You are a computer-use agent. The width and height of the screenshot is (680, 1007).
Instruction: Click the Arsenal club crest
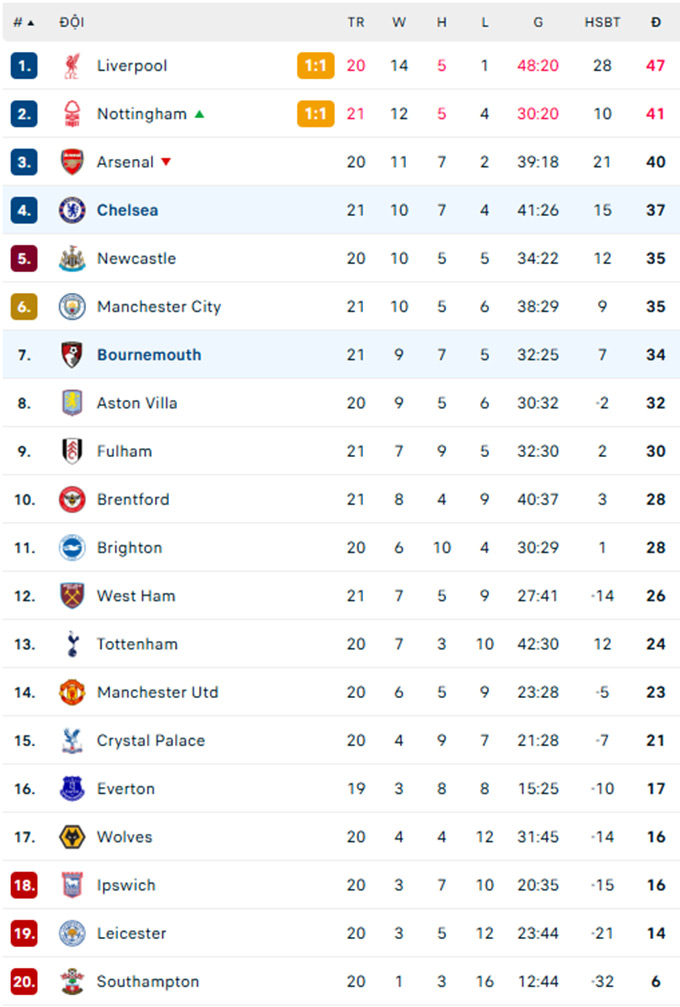[x=72, y=162]
